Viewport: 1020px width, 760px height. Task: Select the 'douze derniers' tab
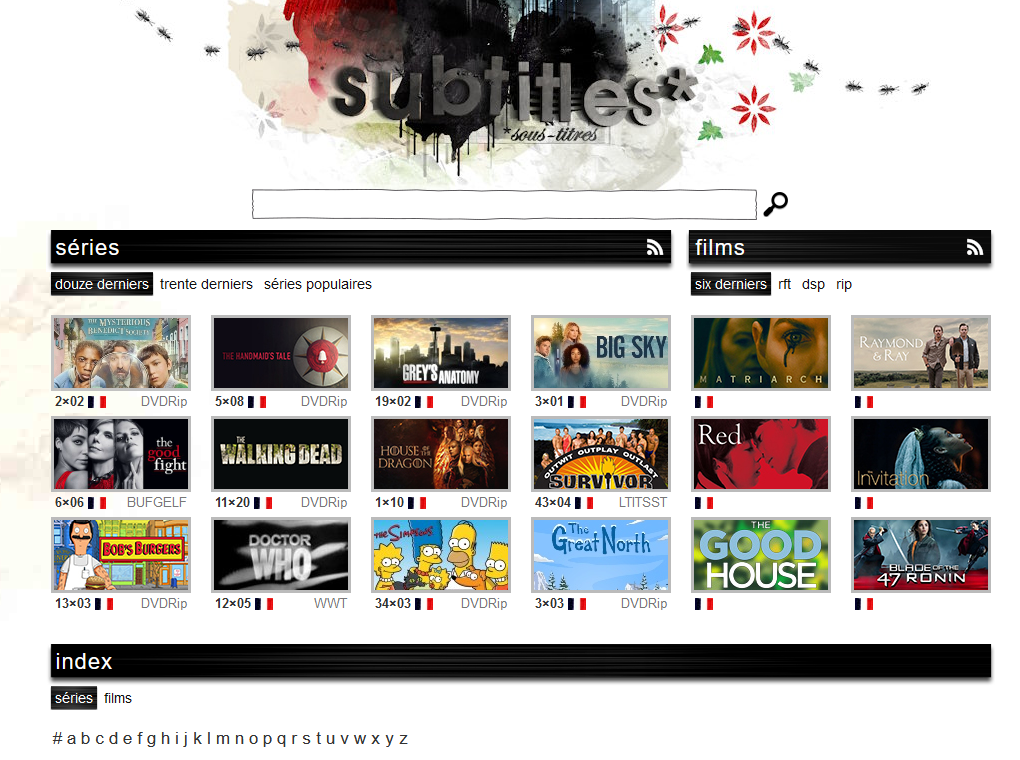pos(102,284)
